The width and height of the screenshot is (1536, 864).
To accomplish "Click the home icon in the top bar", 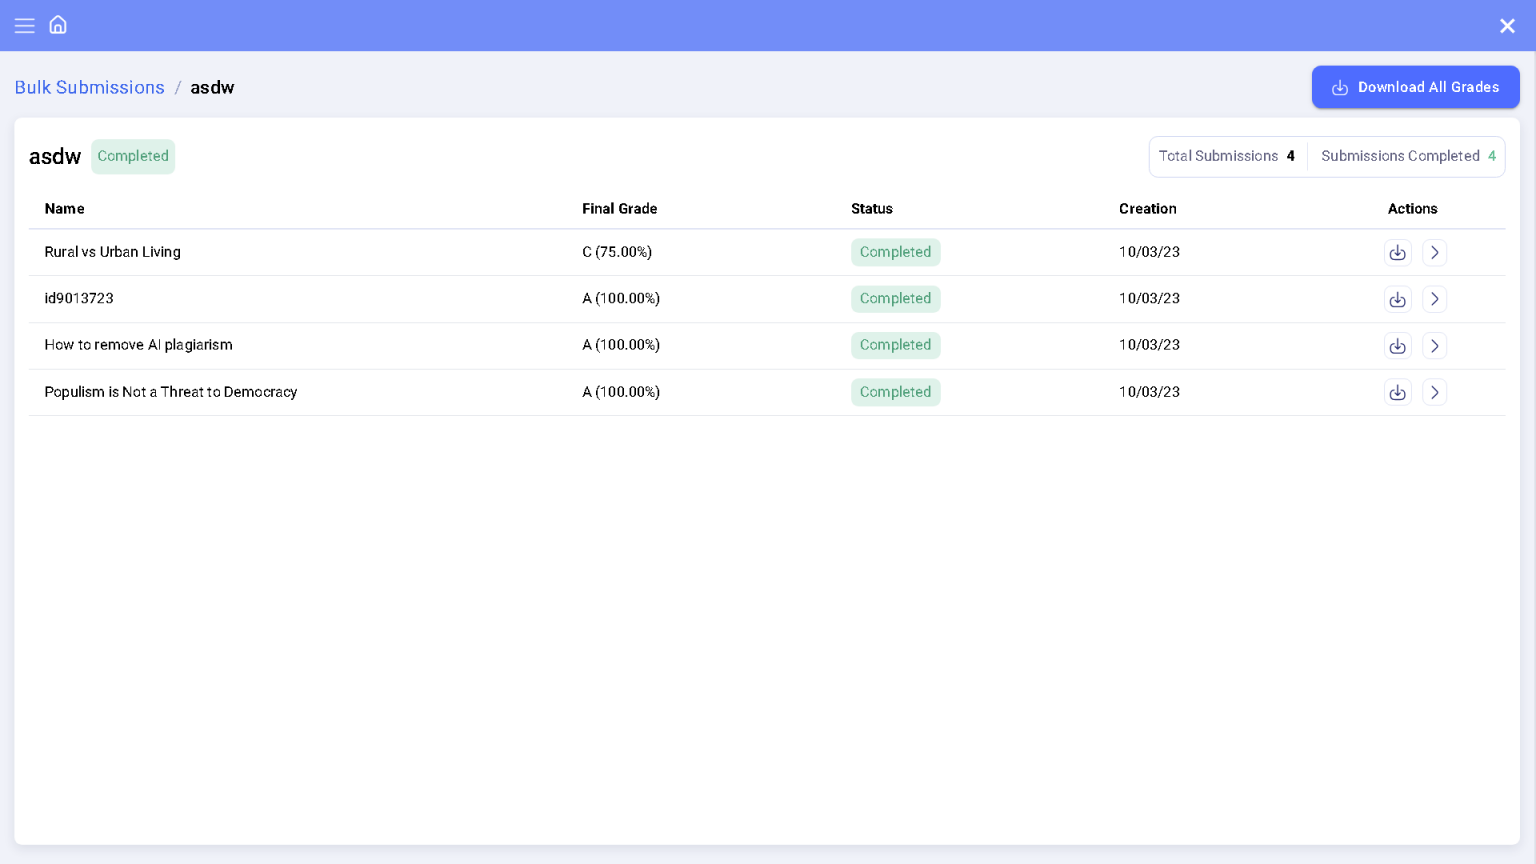I will click(x=58, y=25).
